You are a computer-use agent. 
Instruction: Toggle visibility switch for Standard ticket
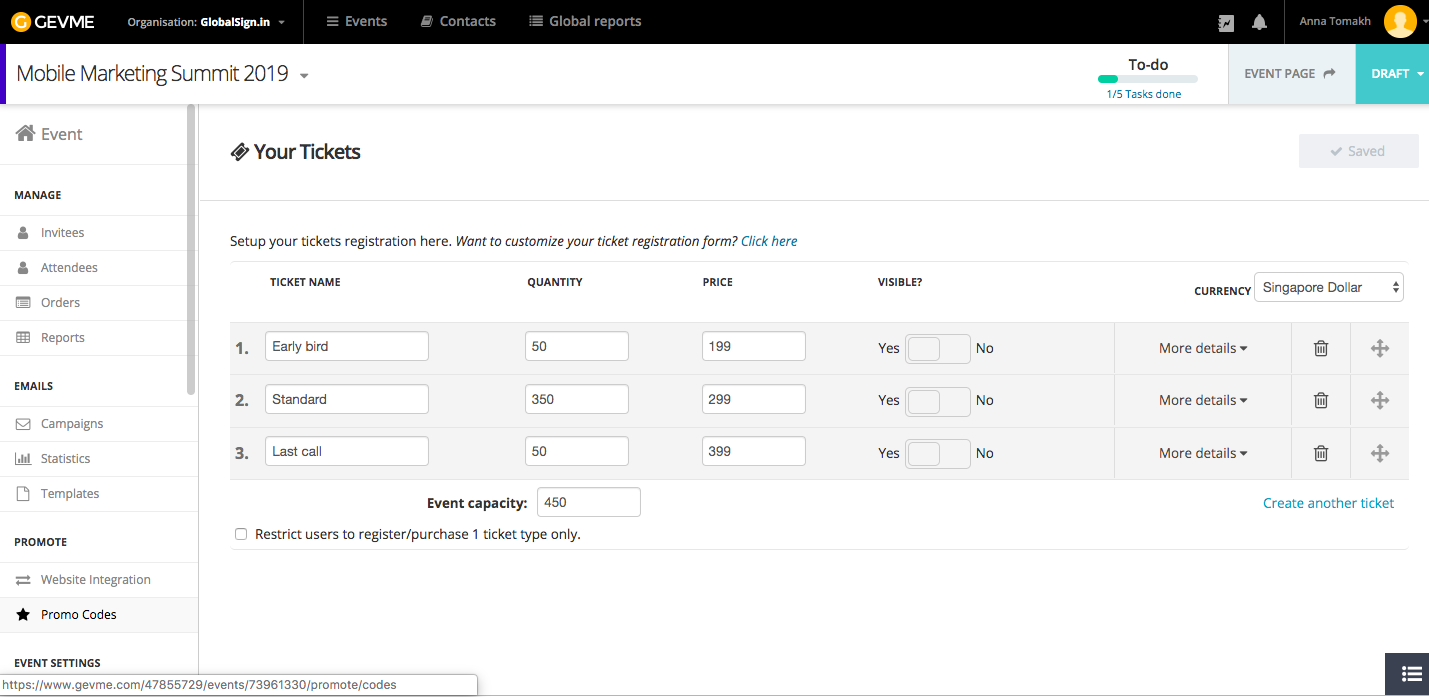(x=937, y=400)
